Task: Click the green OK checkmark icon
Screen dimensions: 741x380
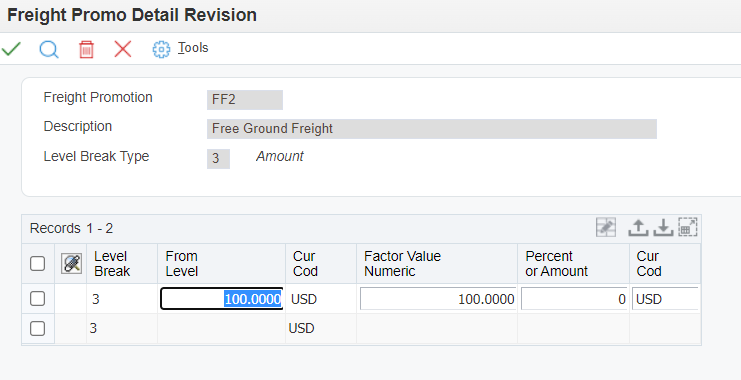Action: click(11, 49)
